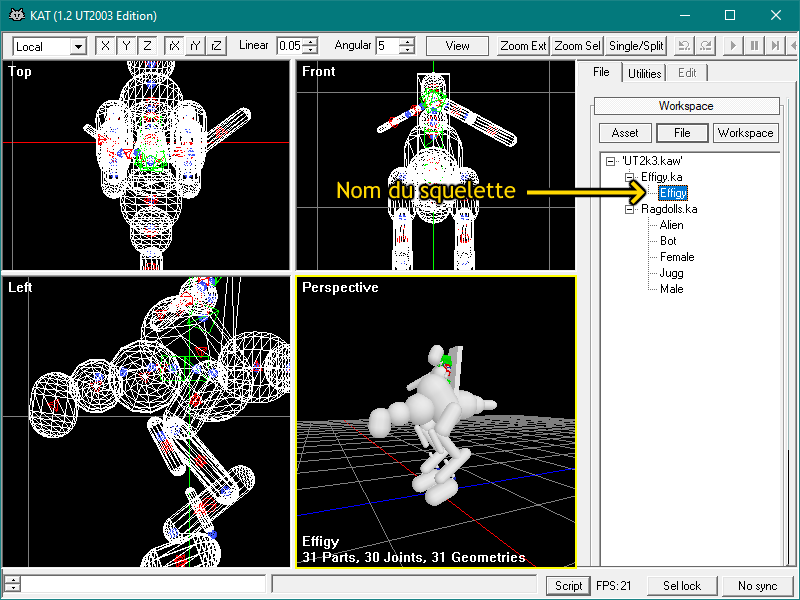Collapse the 'UT2k3.kaw' workspace tree node
The image size is (800, 600).
click(x=610, y=161)
